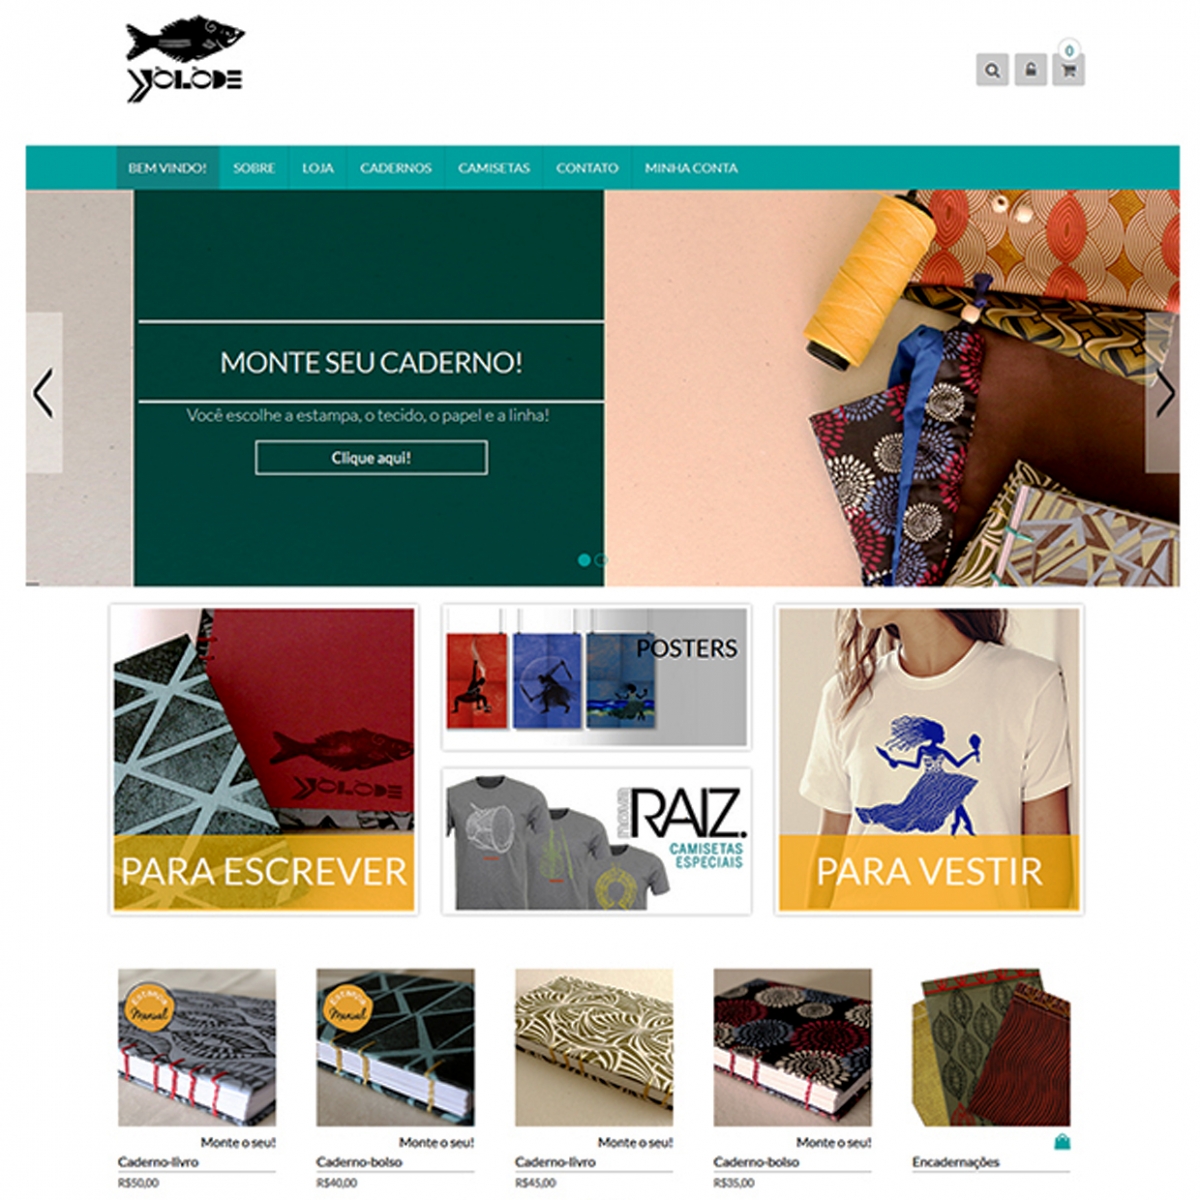
Task: Advance to next slide arrow
Action: [1164, 392]
